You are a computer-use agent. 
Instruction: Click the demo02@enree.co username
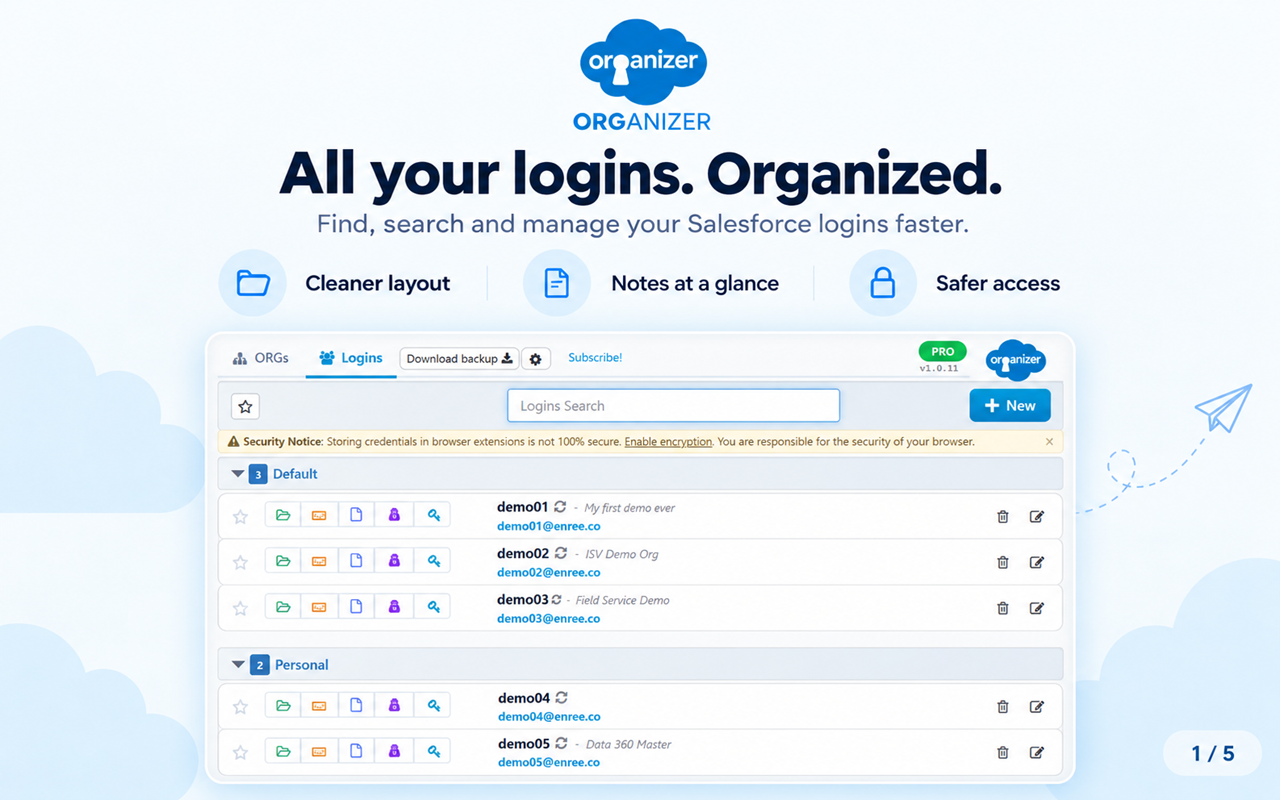pos(549,572)
